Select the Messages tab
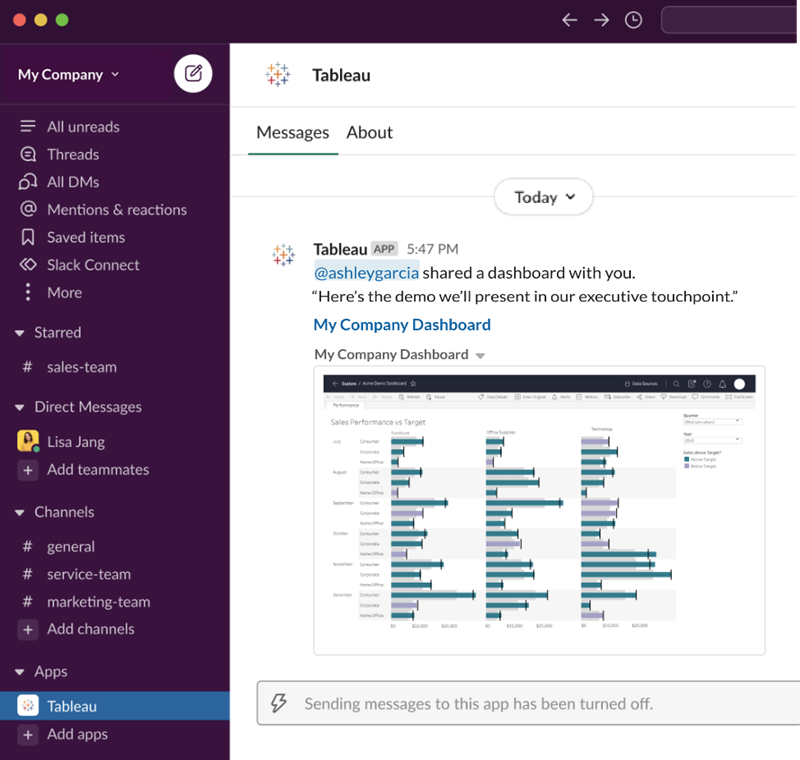This screenshot has width=800, height=760. pyautogui.click(x=292, y=132)
